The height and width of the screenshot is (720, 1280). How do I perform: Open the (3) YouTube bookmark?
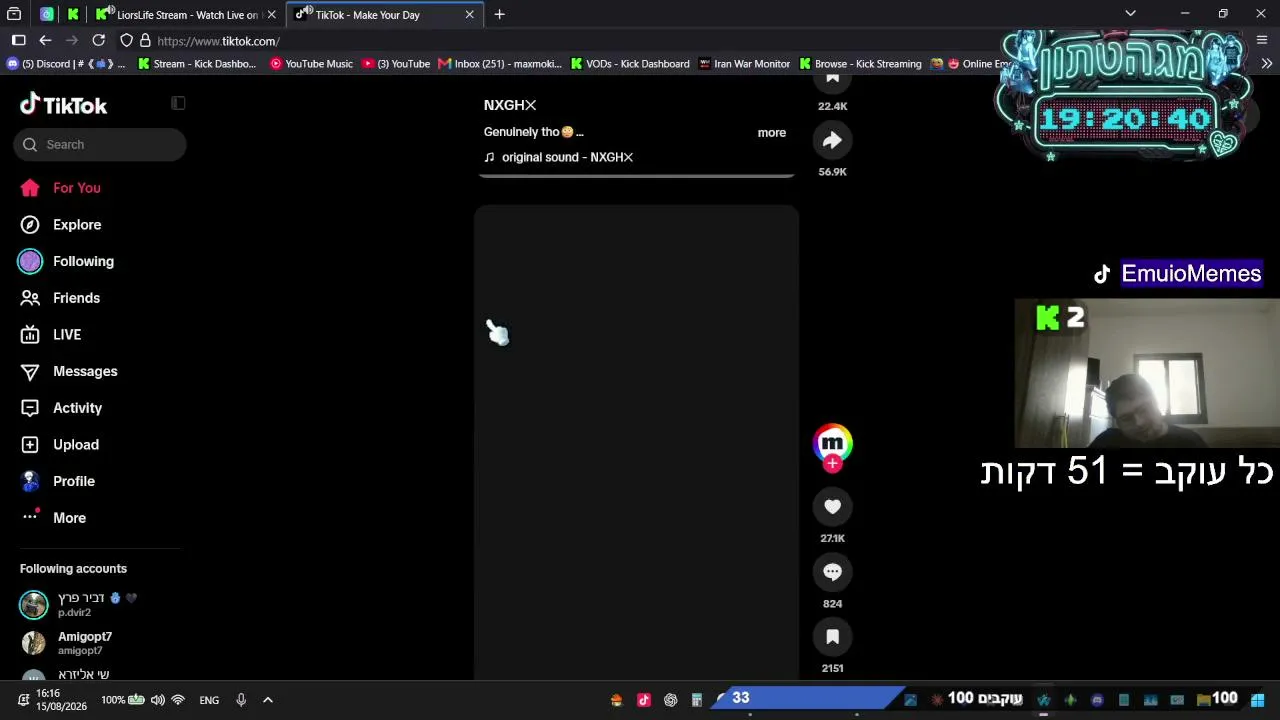[x=396, y=64]
